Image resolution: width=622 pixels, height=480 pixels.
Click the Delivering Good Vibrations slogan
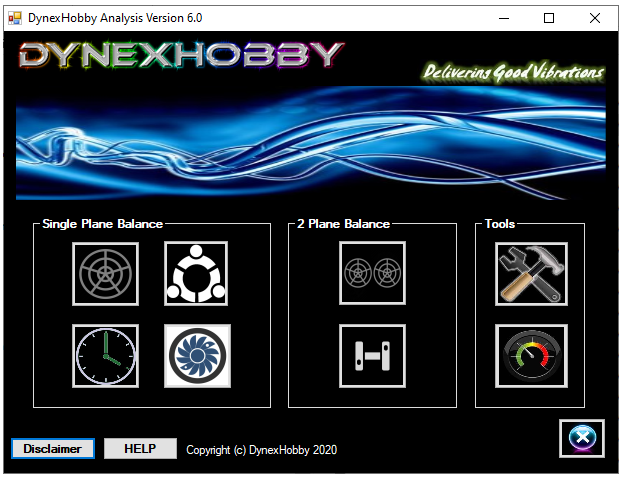point(513,73)
